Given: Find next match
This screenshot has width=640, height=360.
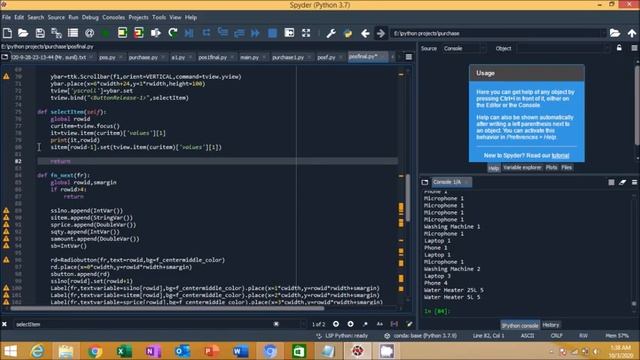Looking at the screenshot, I should [x=351, y=324].
